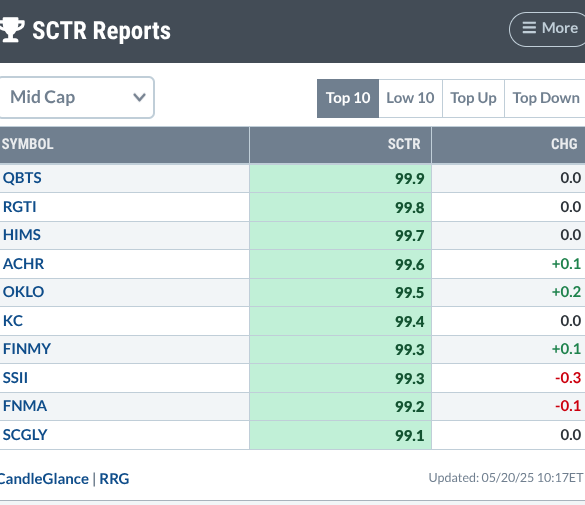Expand the Mid Cap dropdown
This screenshot has width=585, height=505.
click(76, 97)
